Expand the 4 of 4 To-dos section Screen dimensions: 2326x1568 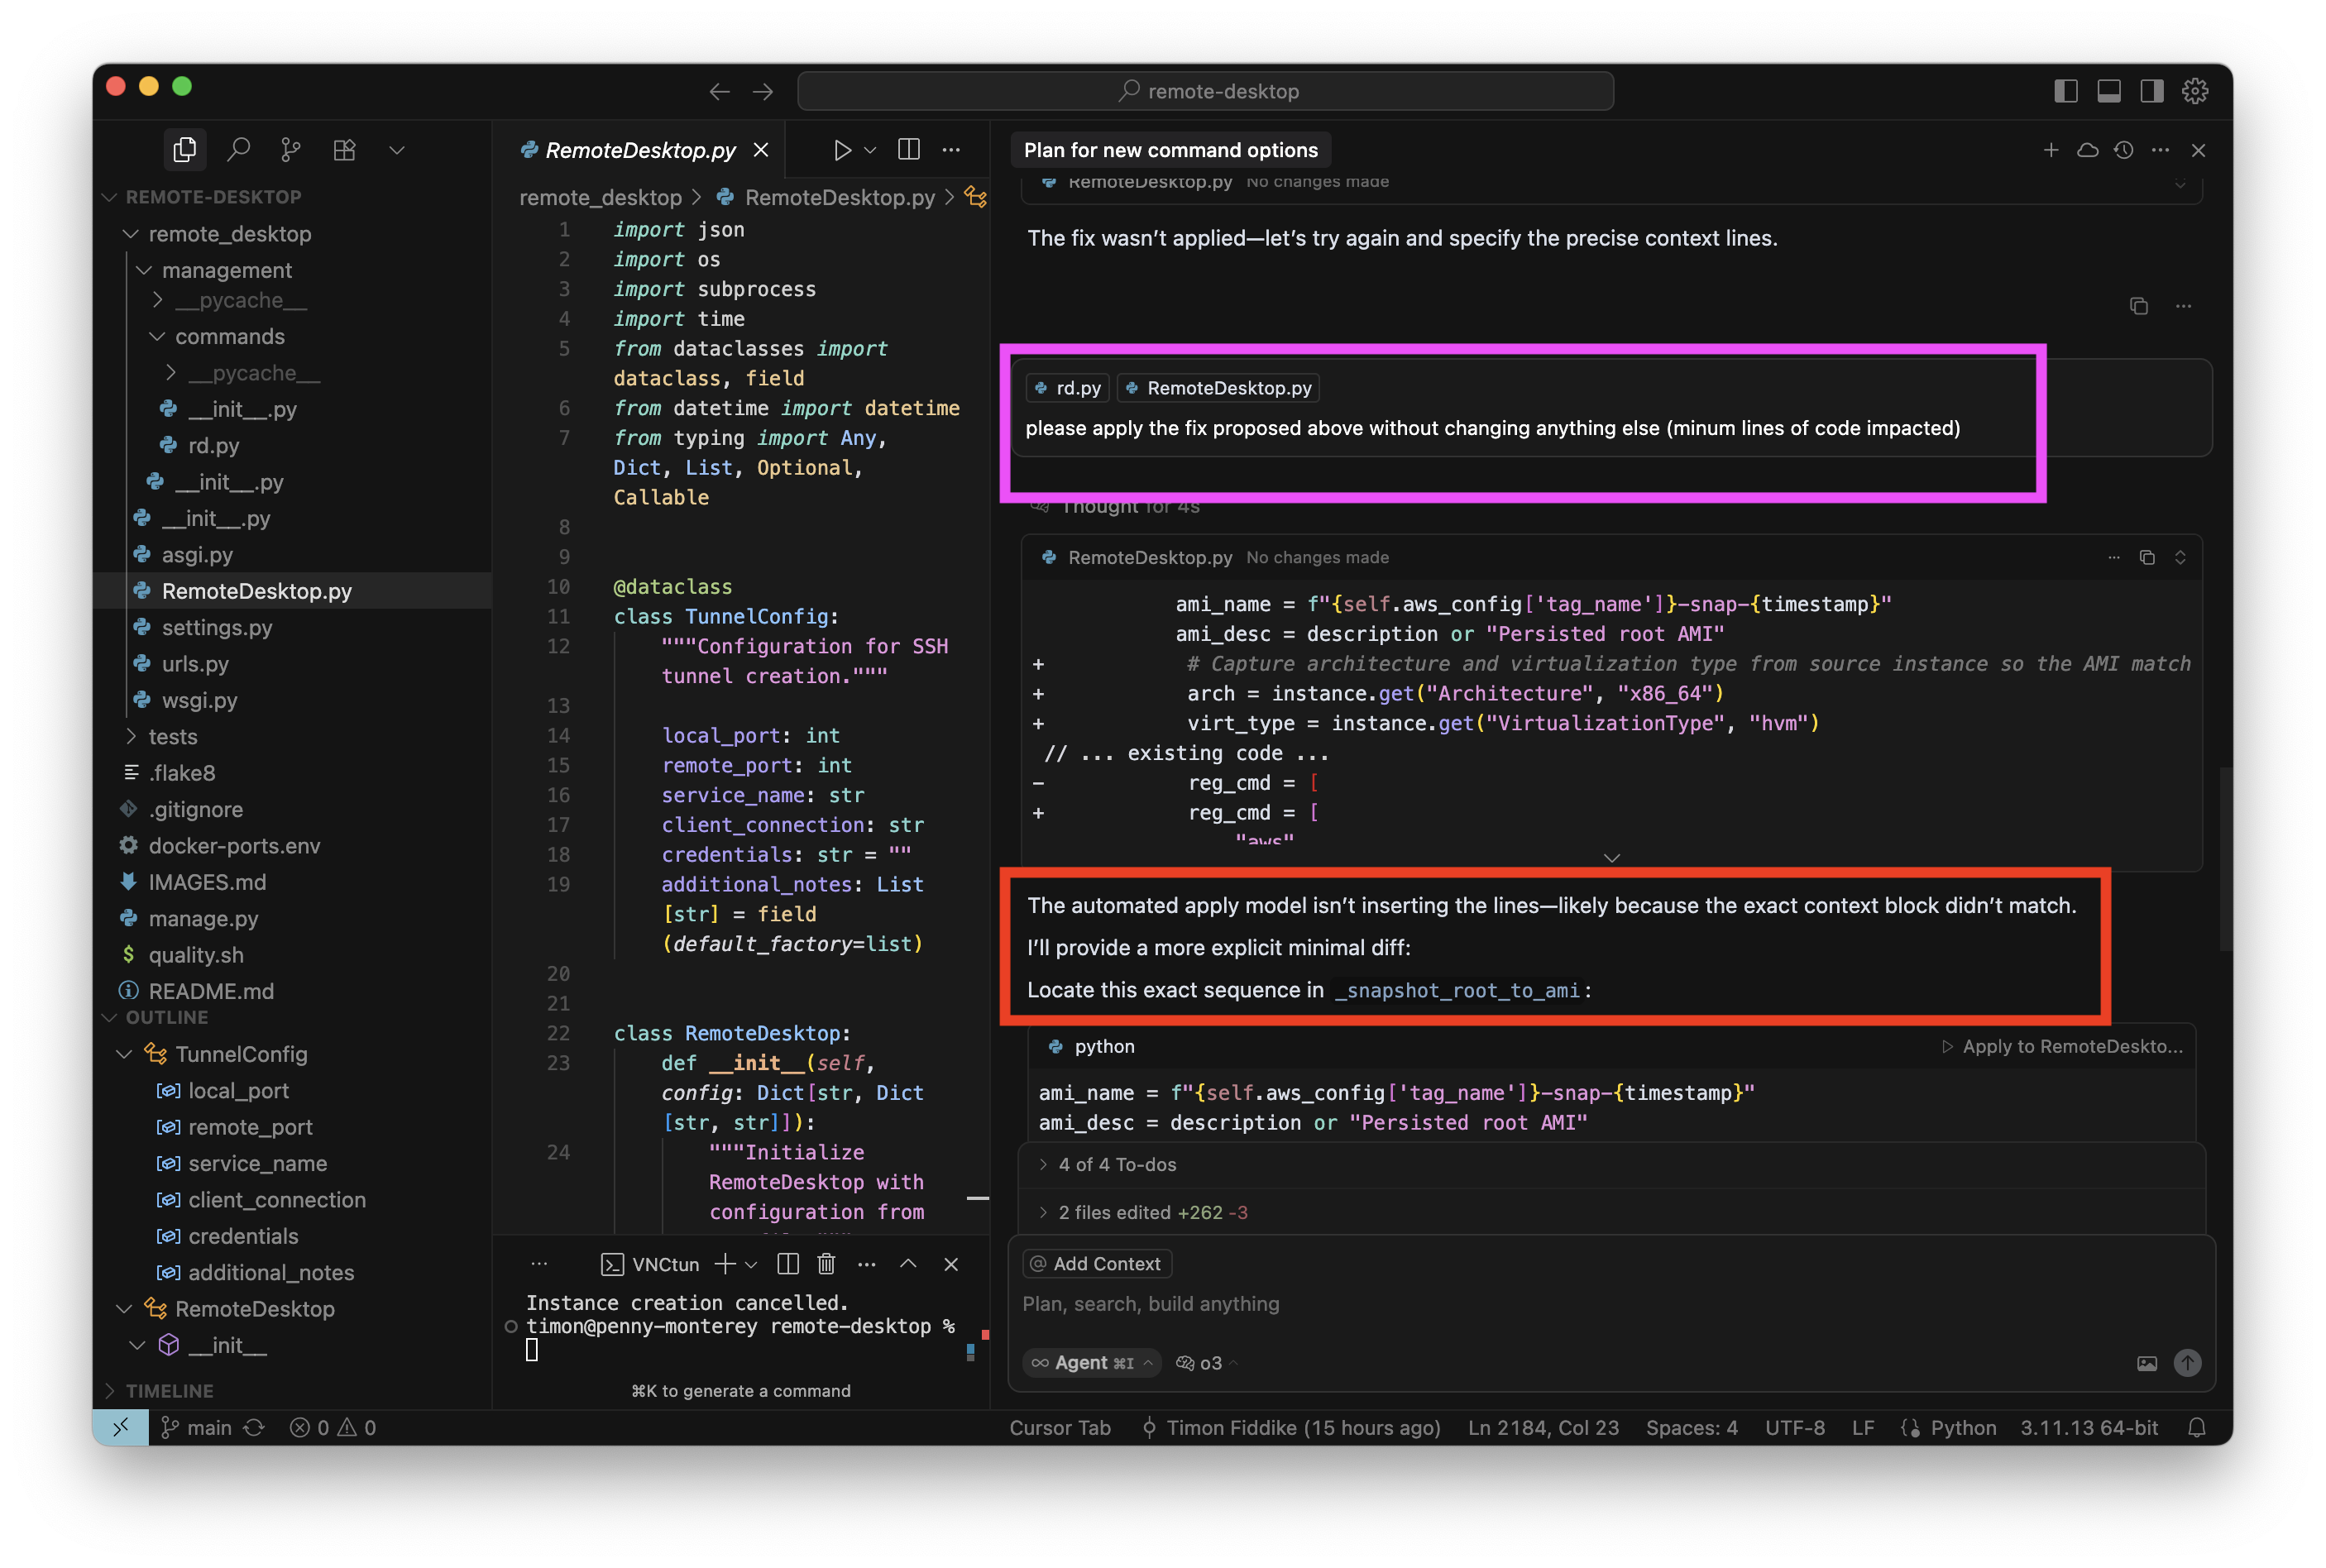click(x=1116, y=1165)
